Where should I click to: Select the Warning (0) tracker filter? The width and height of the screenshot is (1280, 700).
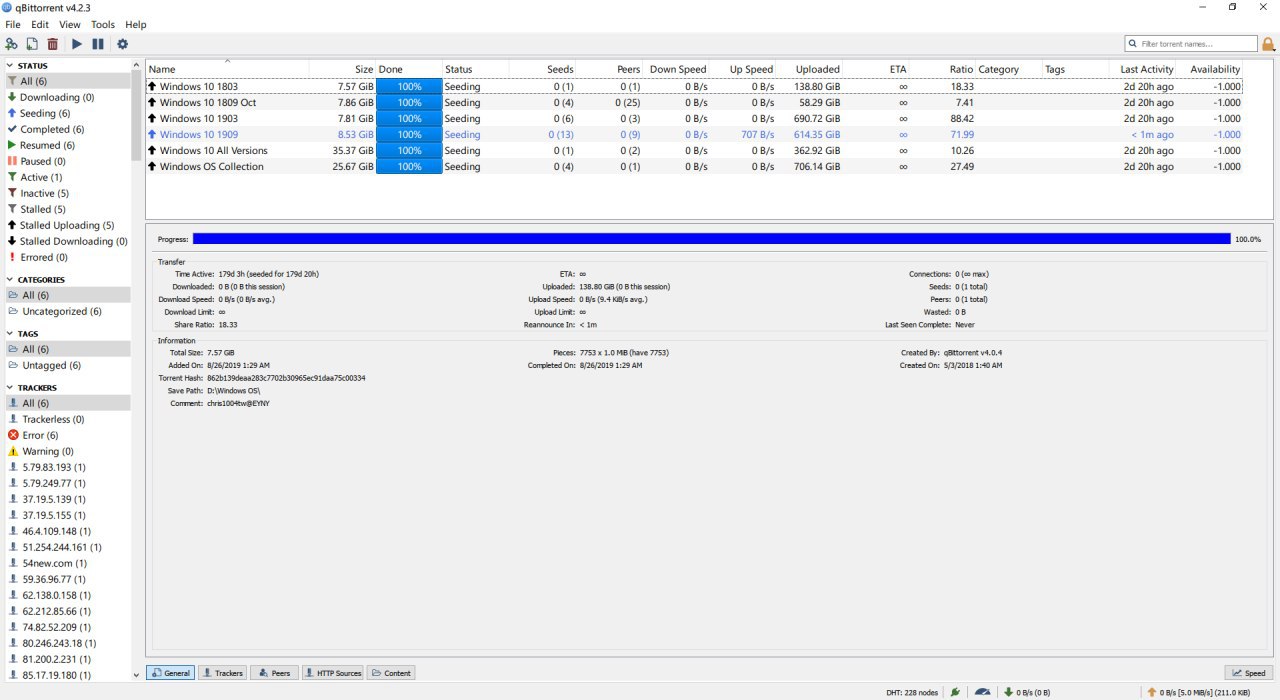(x=47, y=451)
